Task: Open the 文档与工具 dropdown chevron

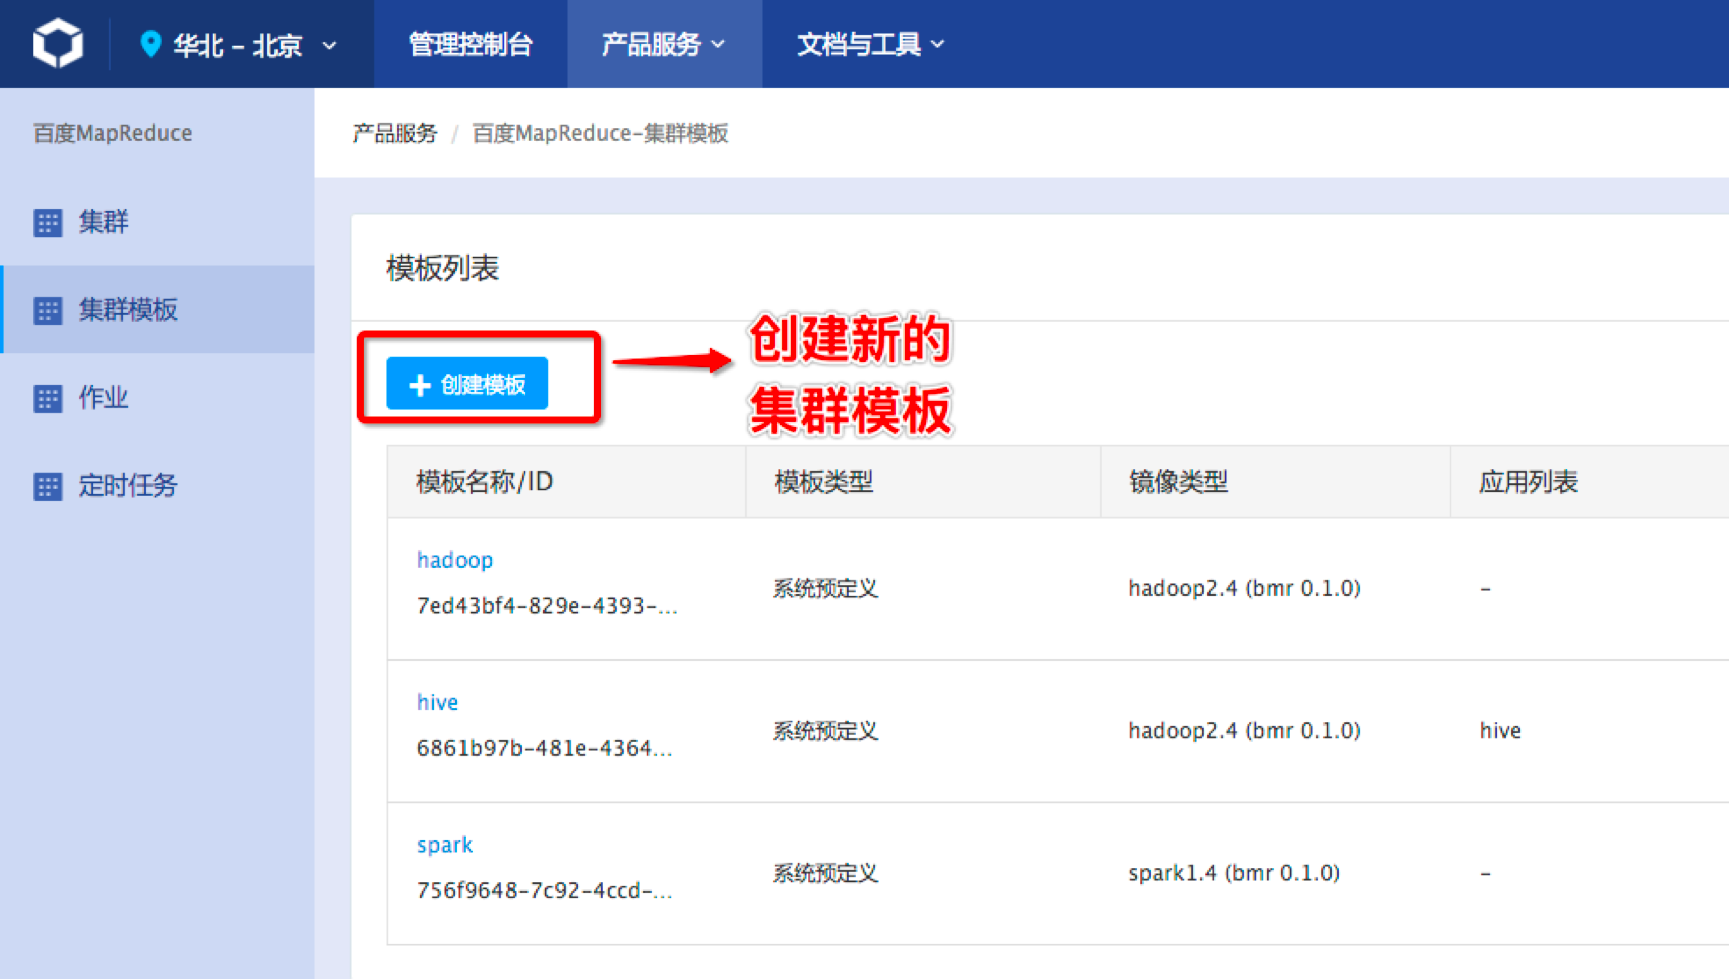Action: (x=937, y=44)
